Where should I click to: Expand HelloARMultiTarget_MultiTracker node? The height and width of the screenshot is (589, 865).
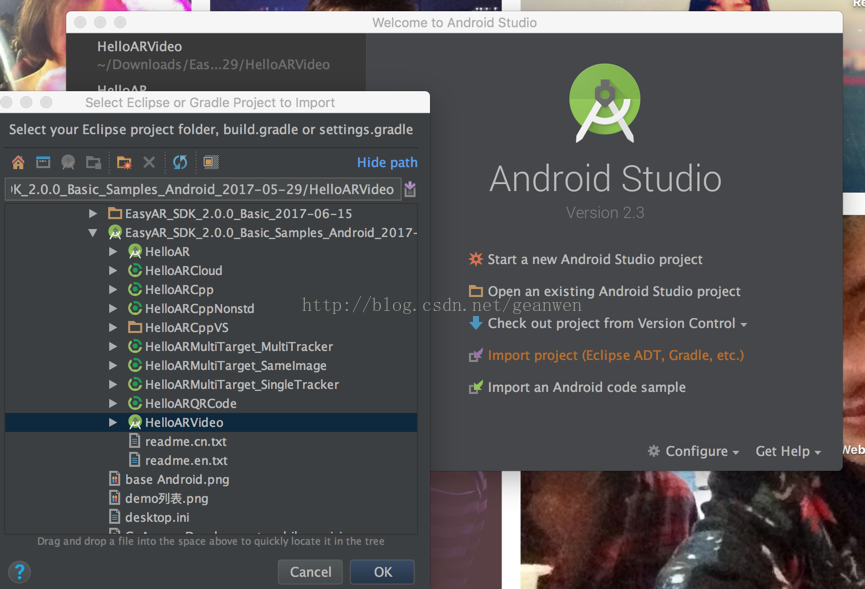point(113,346)
